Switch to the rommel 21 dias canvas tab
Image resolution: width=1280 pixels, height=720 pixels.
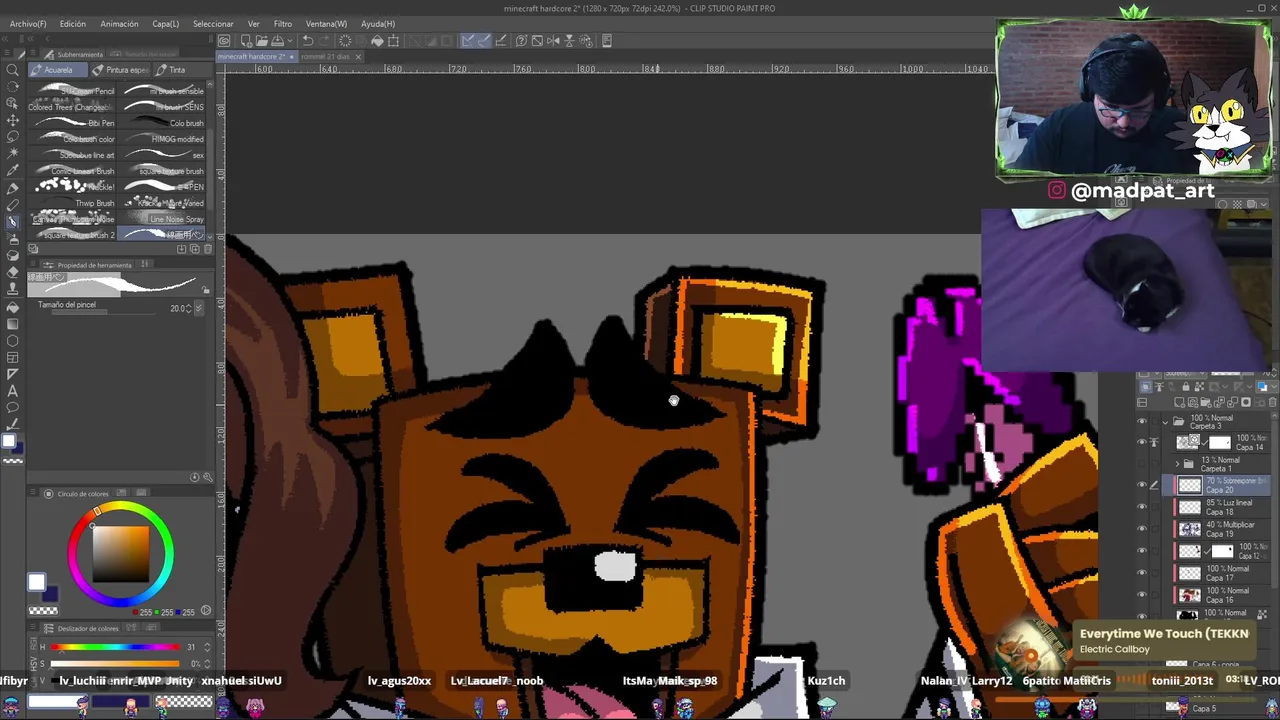[326, 57]
